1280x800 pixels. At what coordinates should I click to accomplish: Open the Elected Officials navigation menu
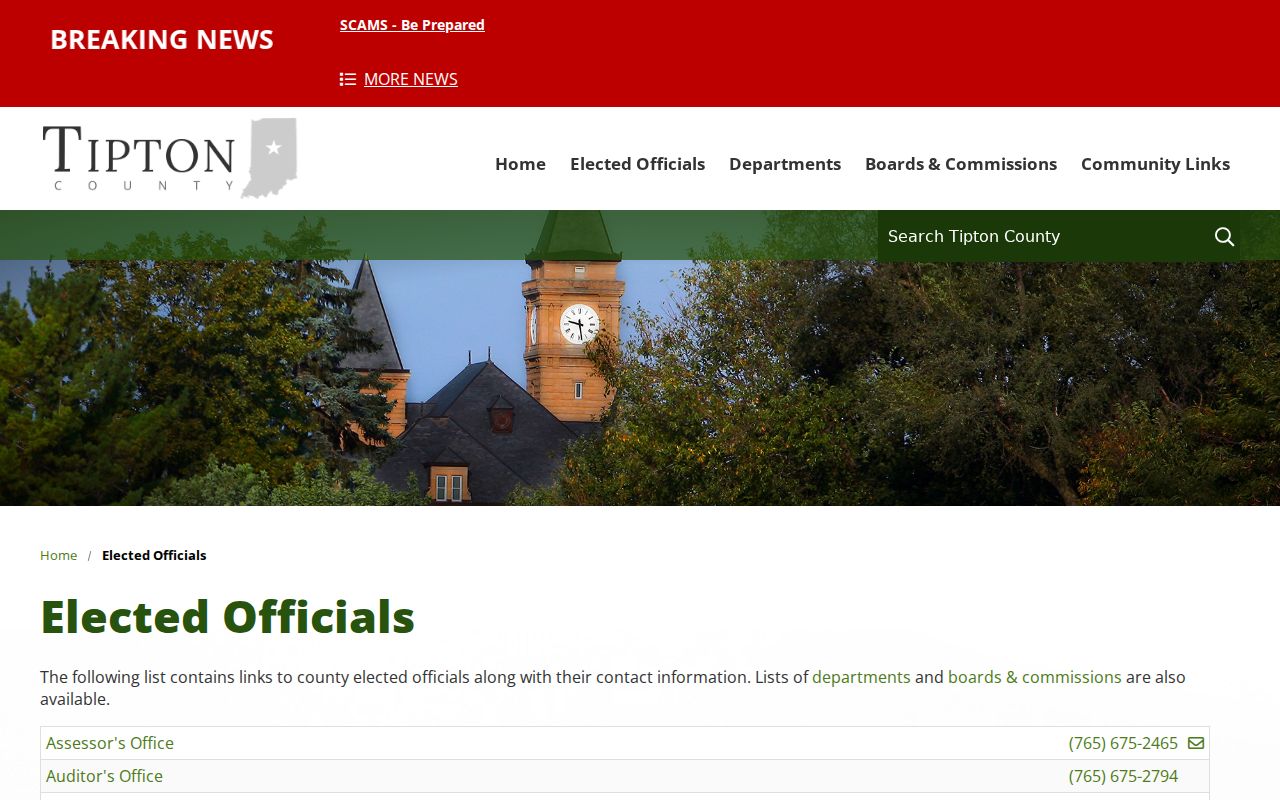click(x=637, y=164)
